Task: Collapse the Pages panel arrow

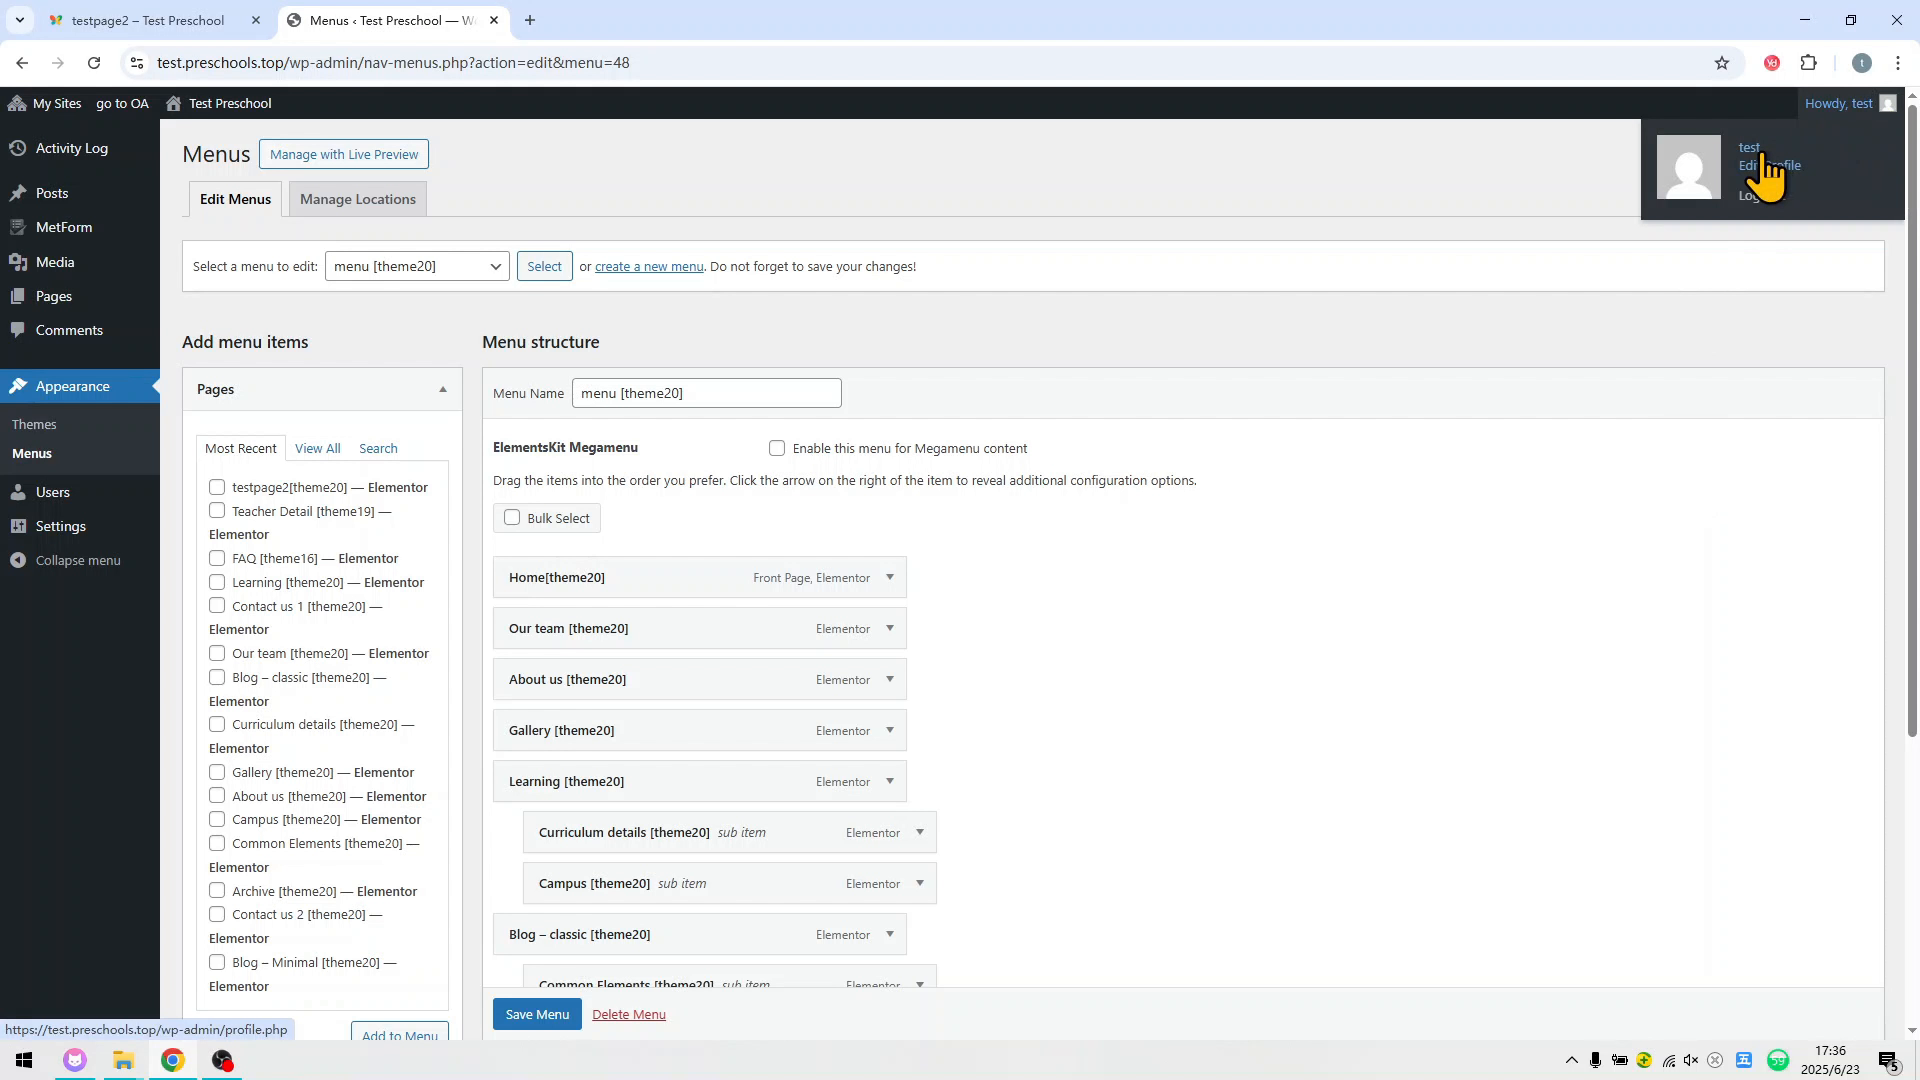Action: coord(443,389)
